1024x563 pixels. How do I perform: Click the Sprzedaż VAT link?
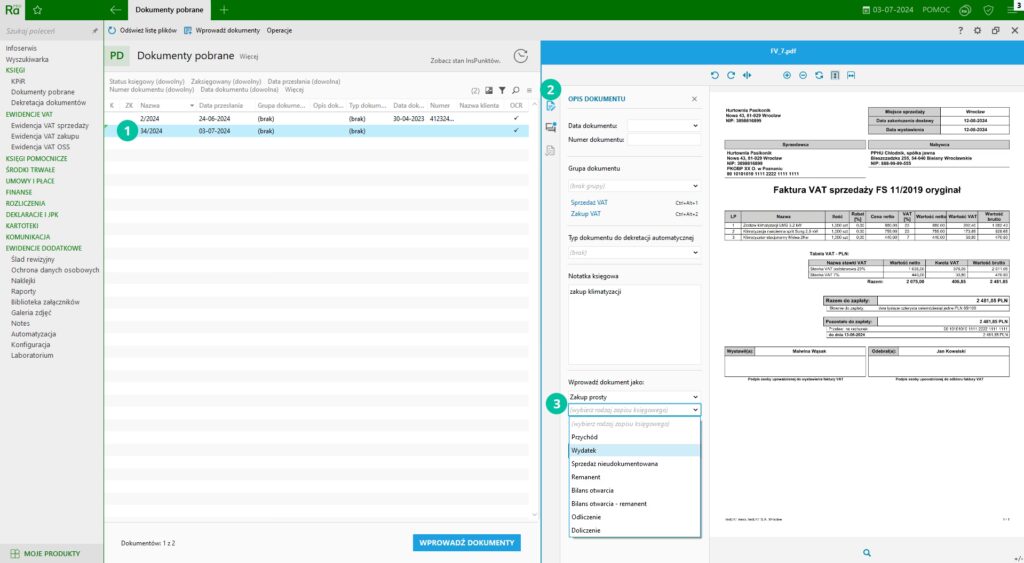point(588,202)
